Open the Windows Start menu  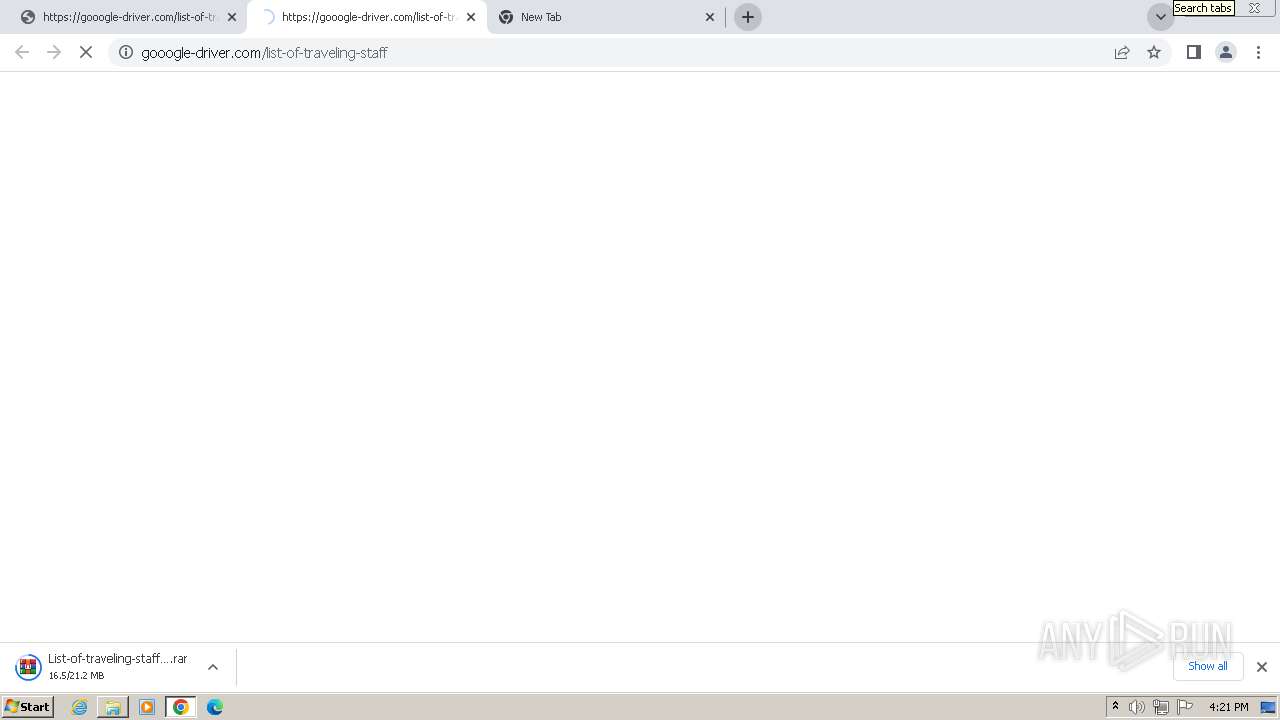tap(28, 707)
